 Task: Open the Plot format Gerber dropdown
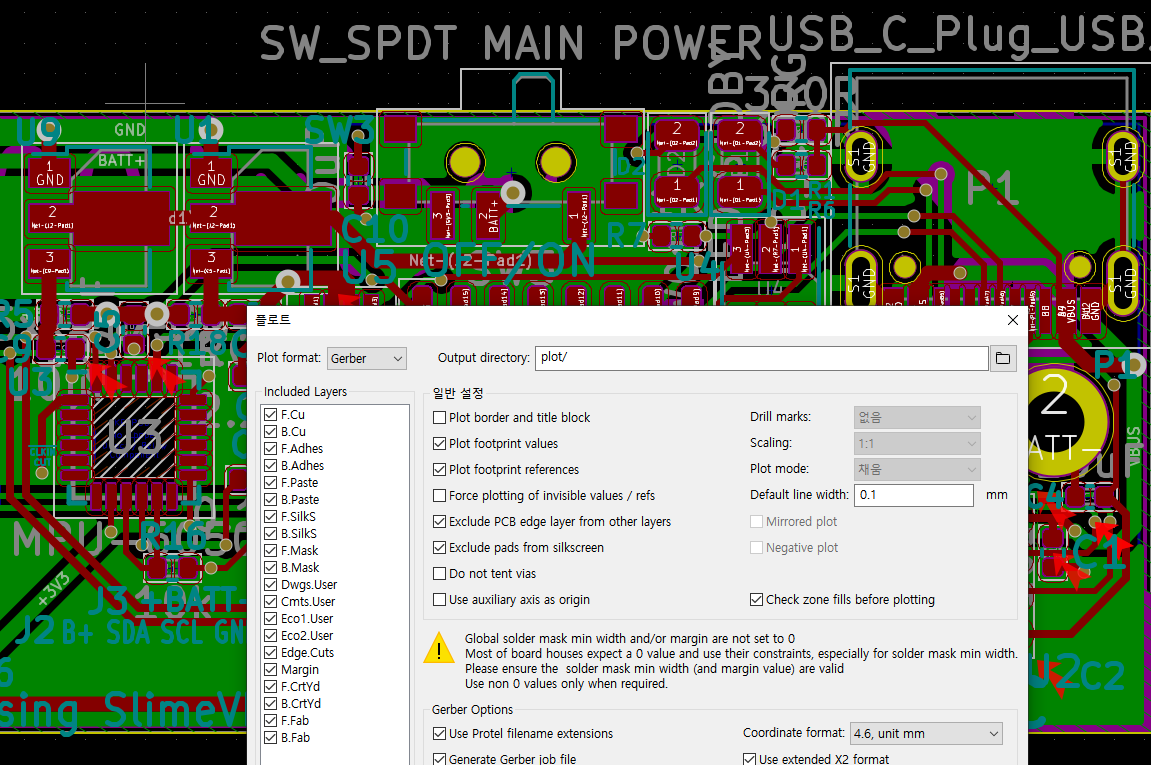366,358
